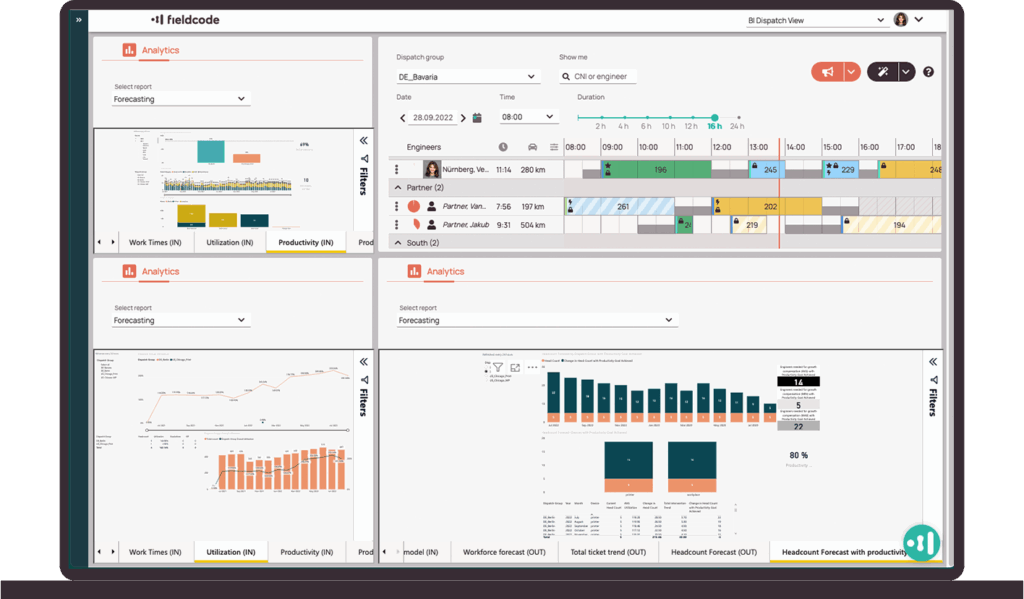Image resolution: width=1024 pixels, height=599 pixels.
Task: Switch to Work Times (IN) tab in top-left panel
Action: [155, 243]
